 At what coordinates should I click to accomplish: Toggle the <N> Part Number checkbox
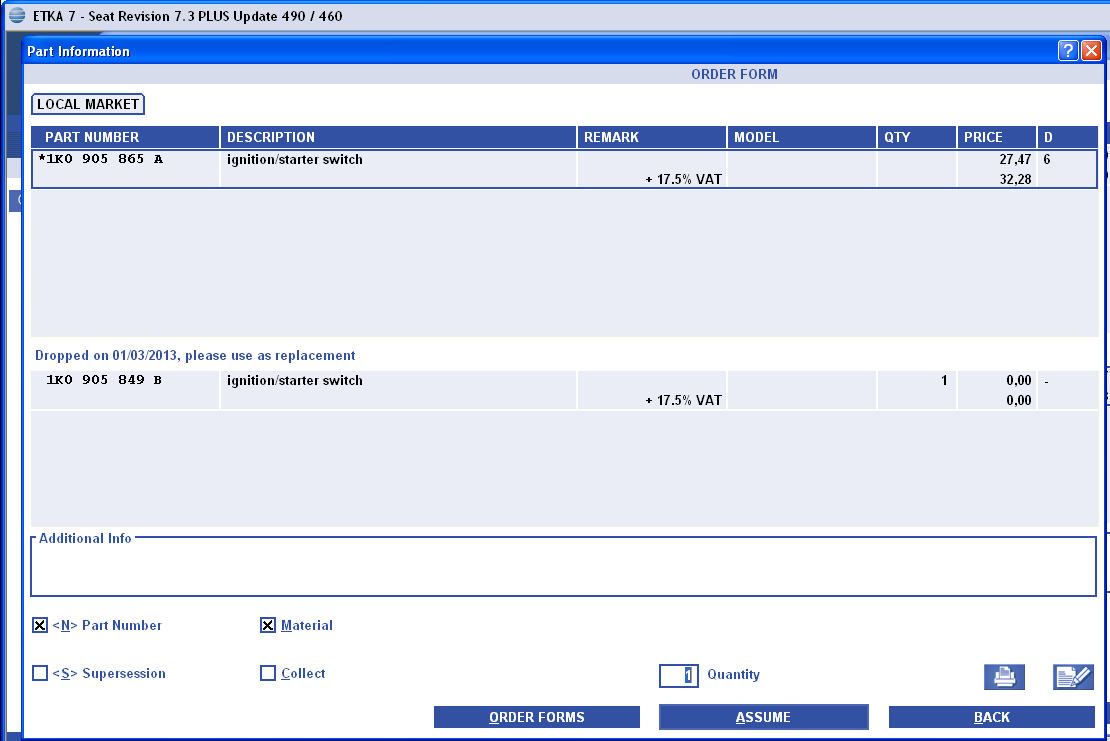40,625
